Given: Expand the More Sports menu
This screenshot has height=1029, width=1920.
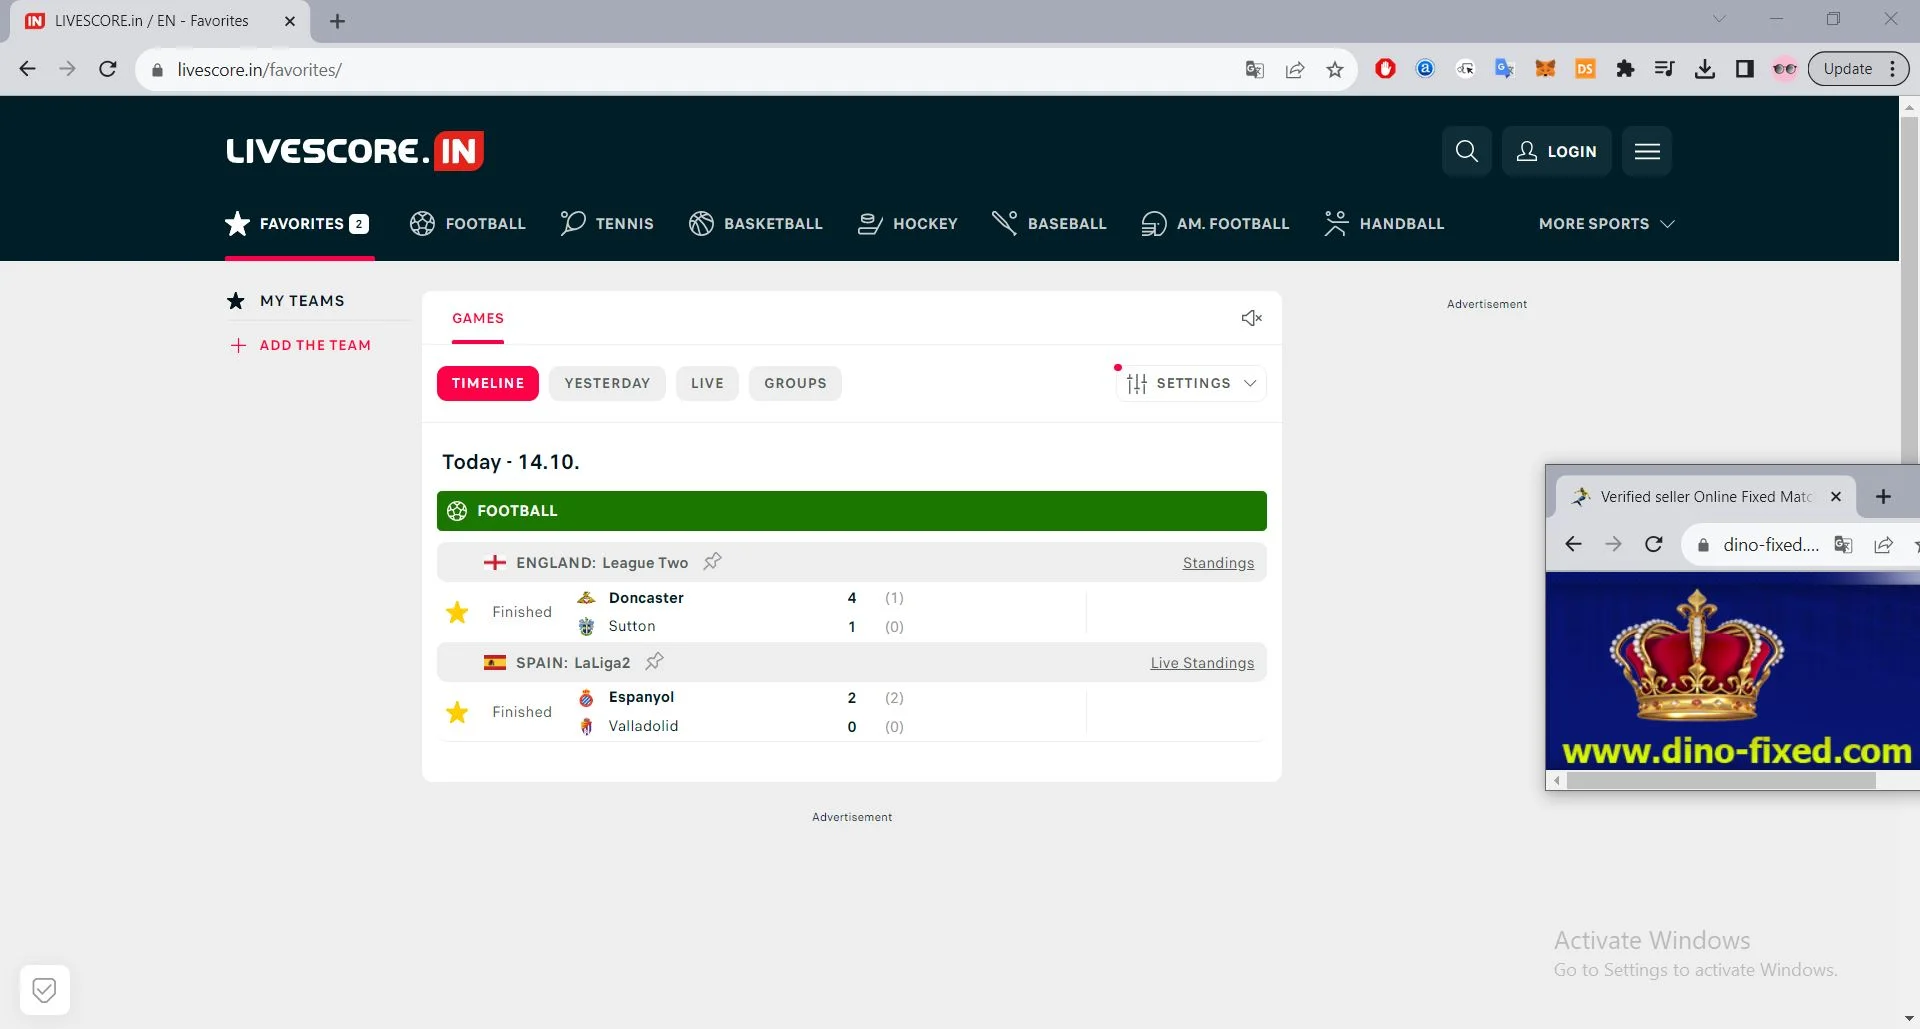Looking at the screenshot, I should pos(1606,224).
